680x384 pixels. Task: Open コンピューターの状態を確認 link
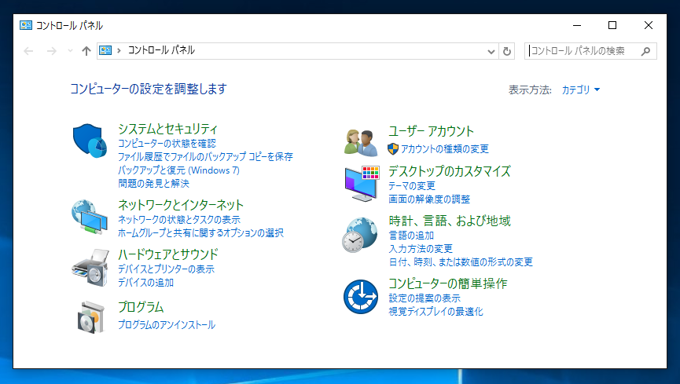coord(167,144)
